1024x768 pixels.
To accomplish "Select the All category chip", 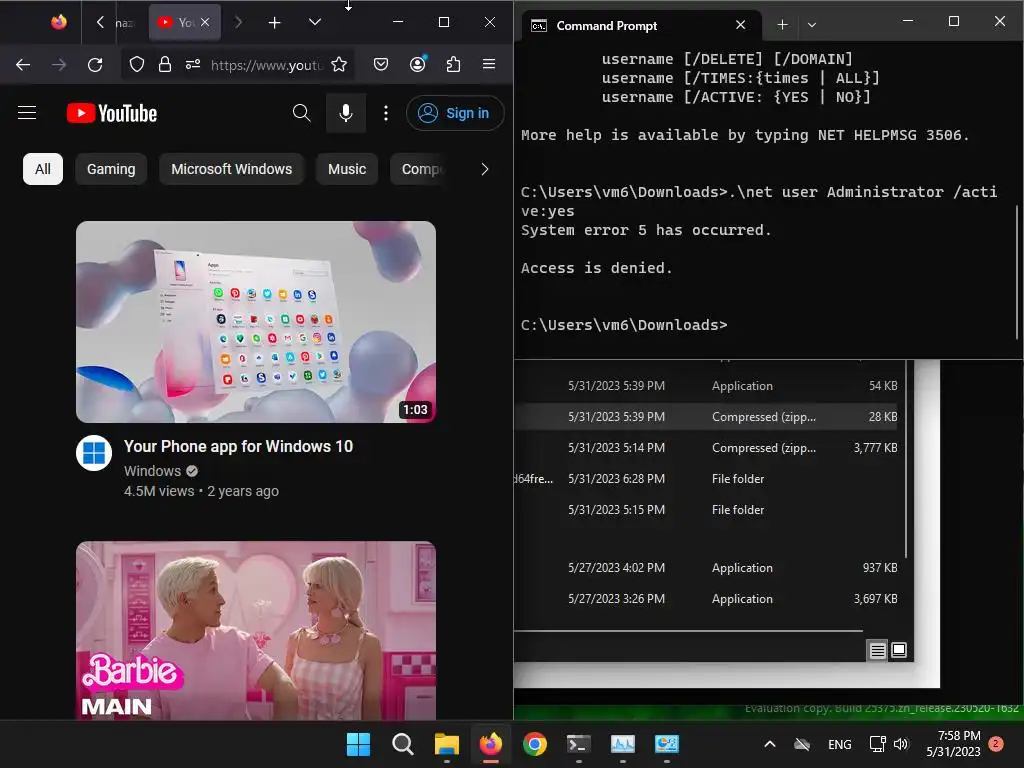I will pyautogui.click(x=42, y=169).
